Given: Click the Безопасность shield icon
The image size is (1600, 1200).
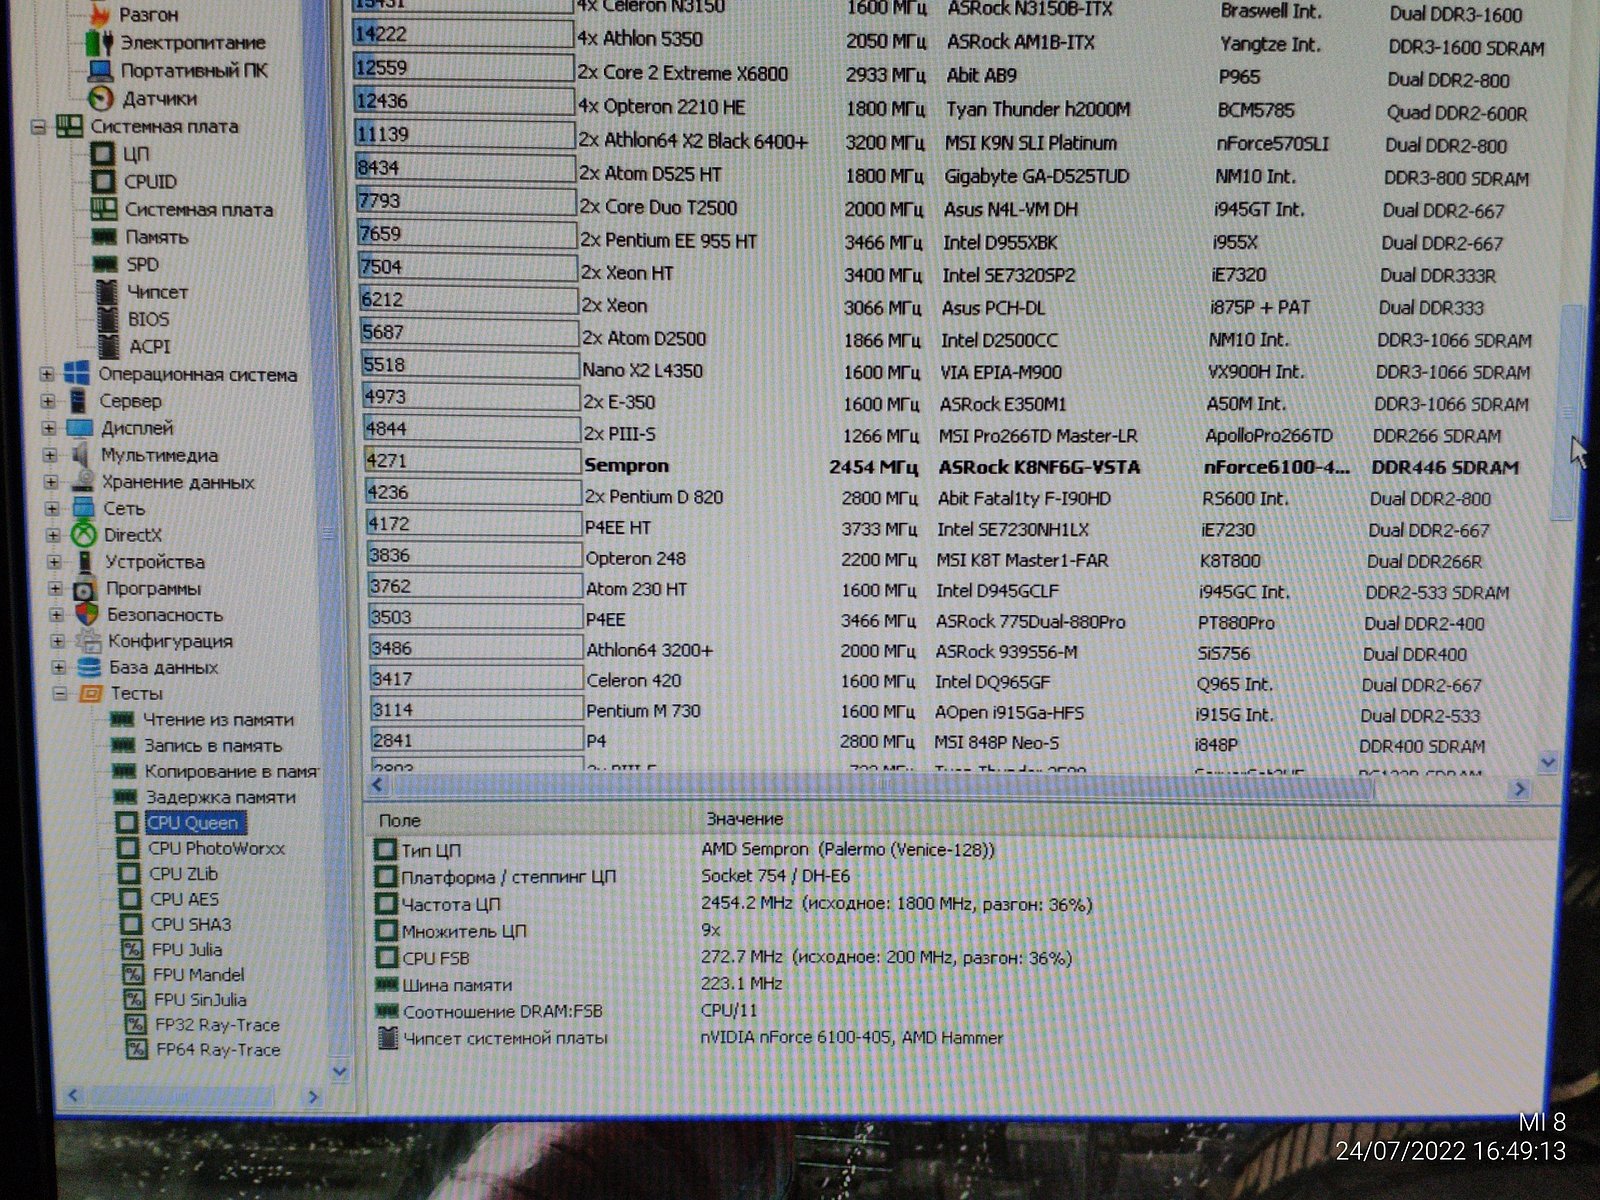Looking at the screenshot, I should 87,615.
